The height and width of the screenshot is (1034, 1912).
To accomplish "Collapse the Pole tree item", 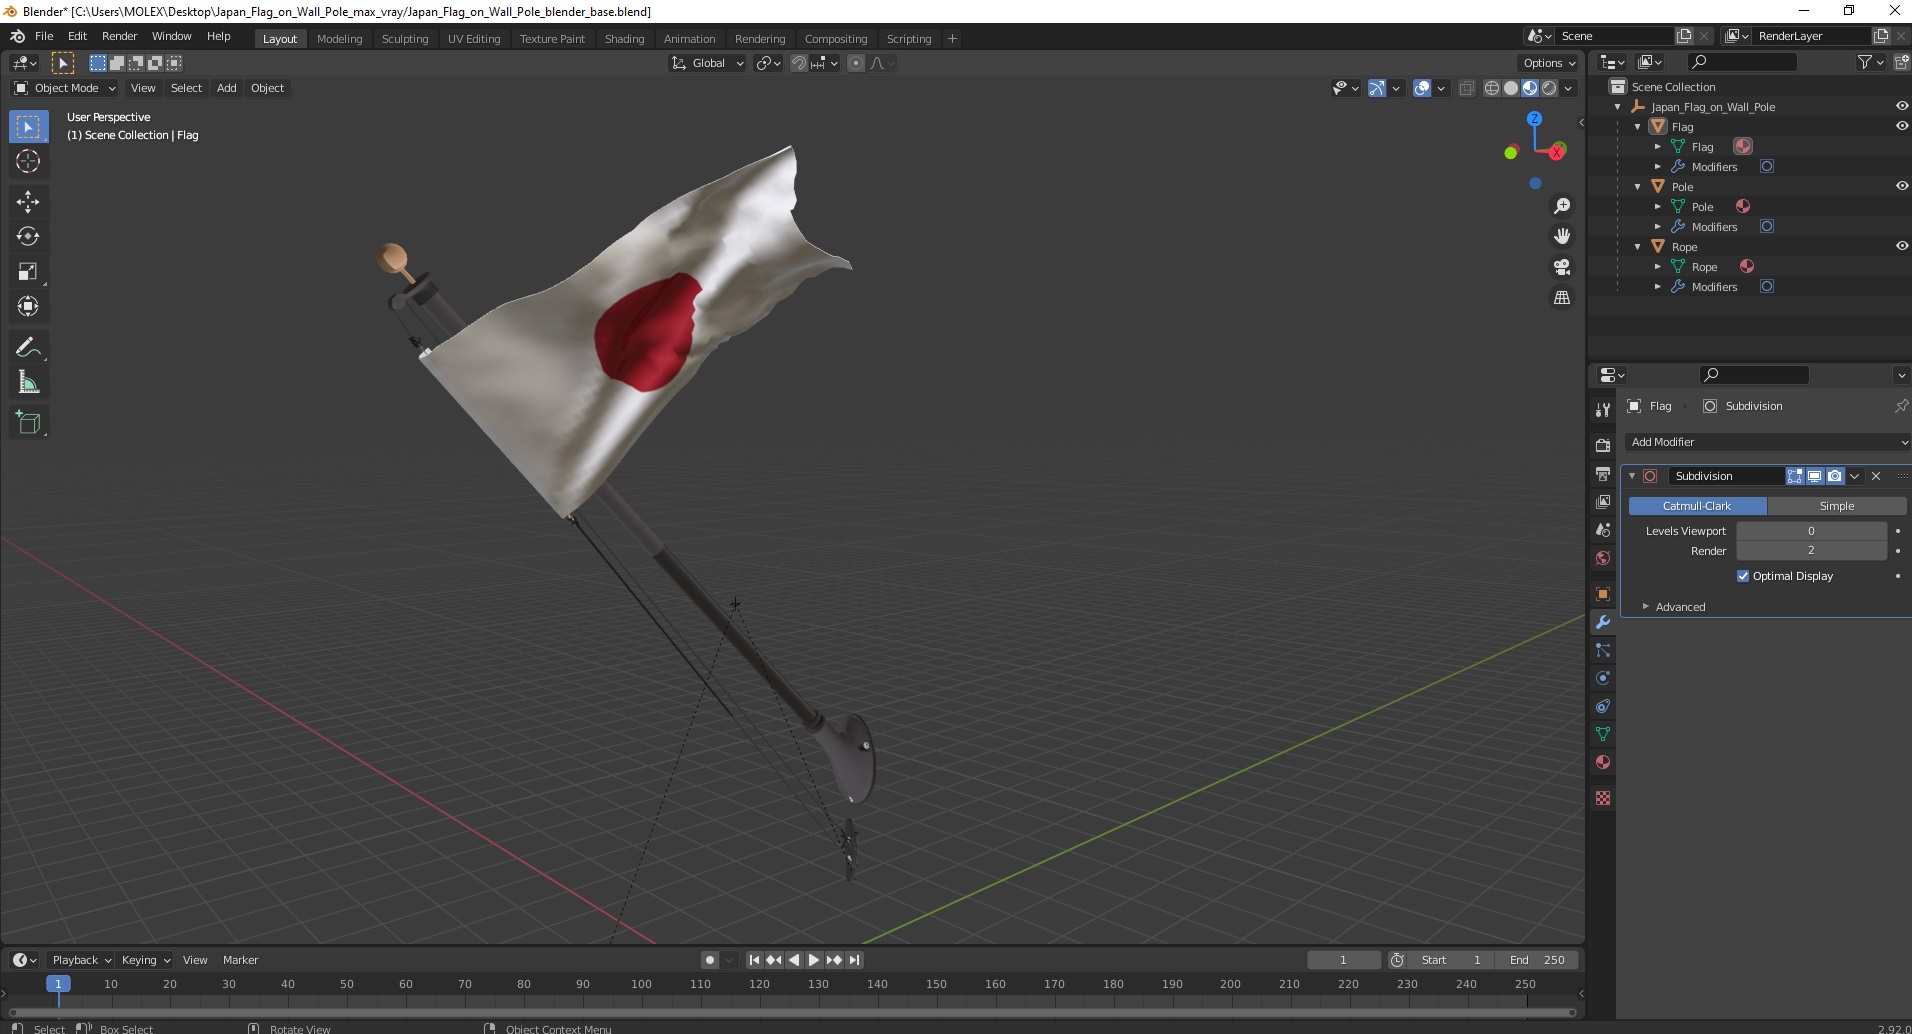I will 1637,187.
